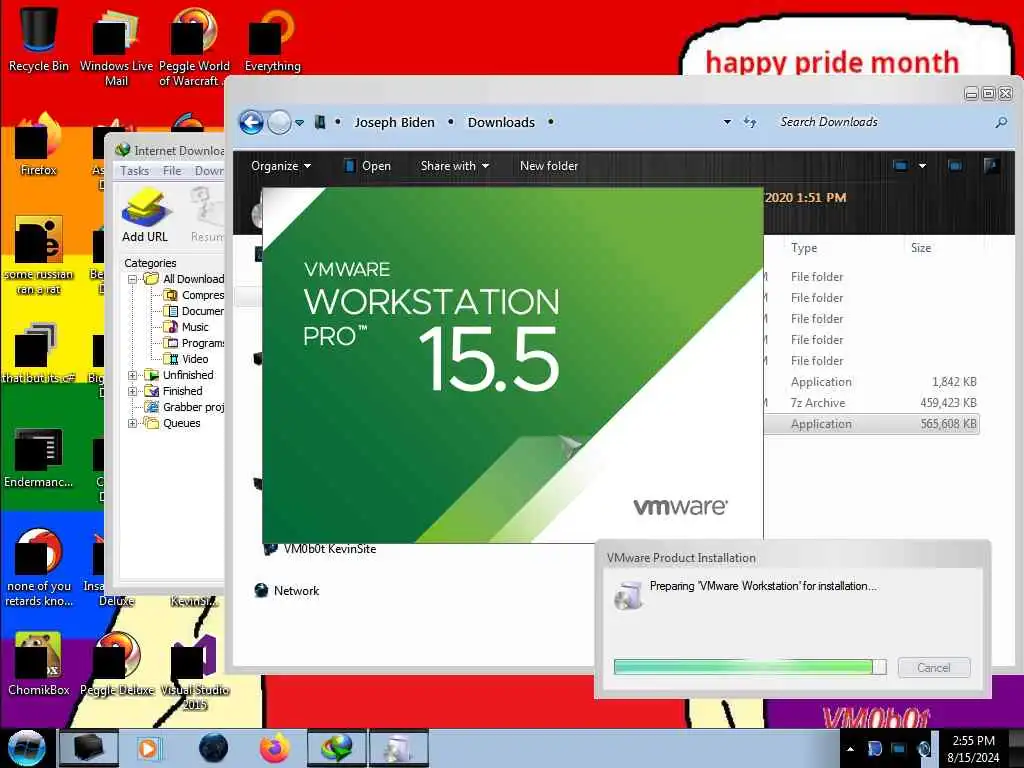
Task: Open the 'none of you' desktop icon
Action: (x=39, y=567)
